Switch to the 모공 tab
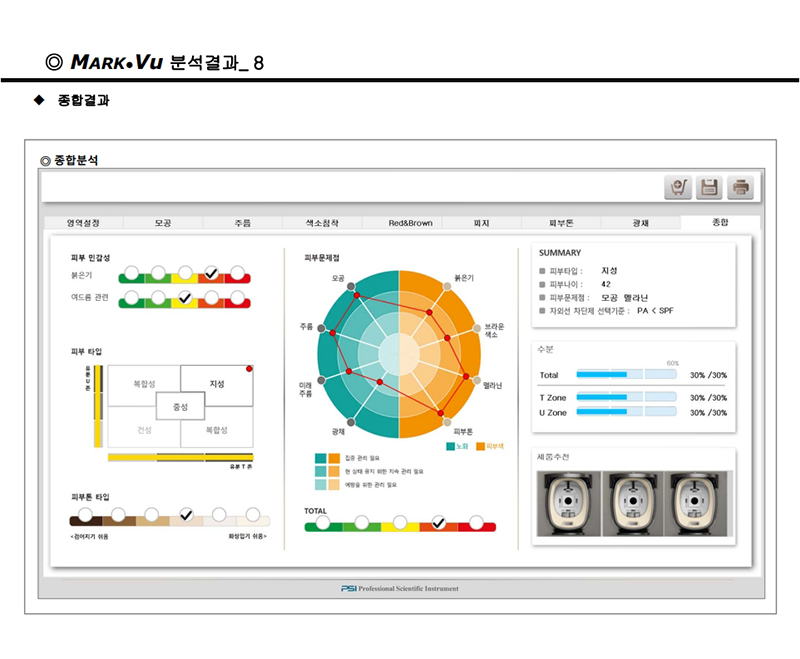800x659 pixels. [x=163, y=223]
